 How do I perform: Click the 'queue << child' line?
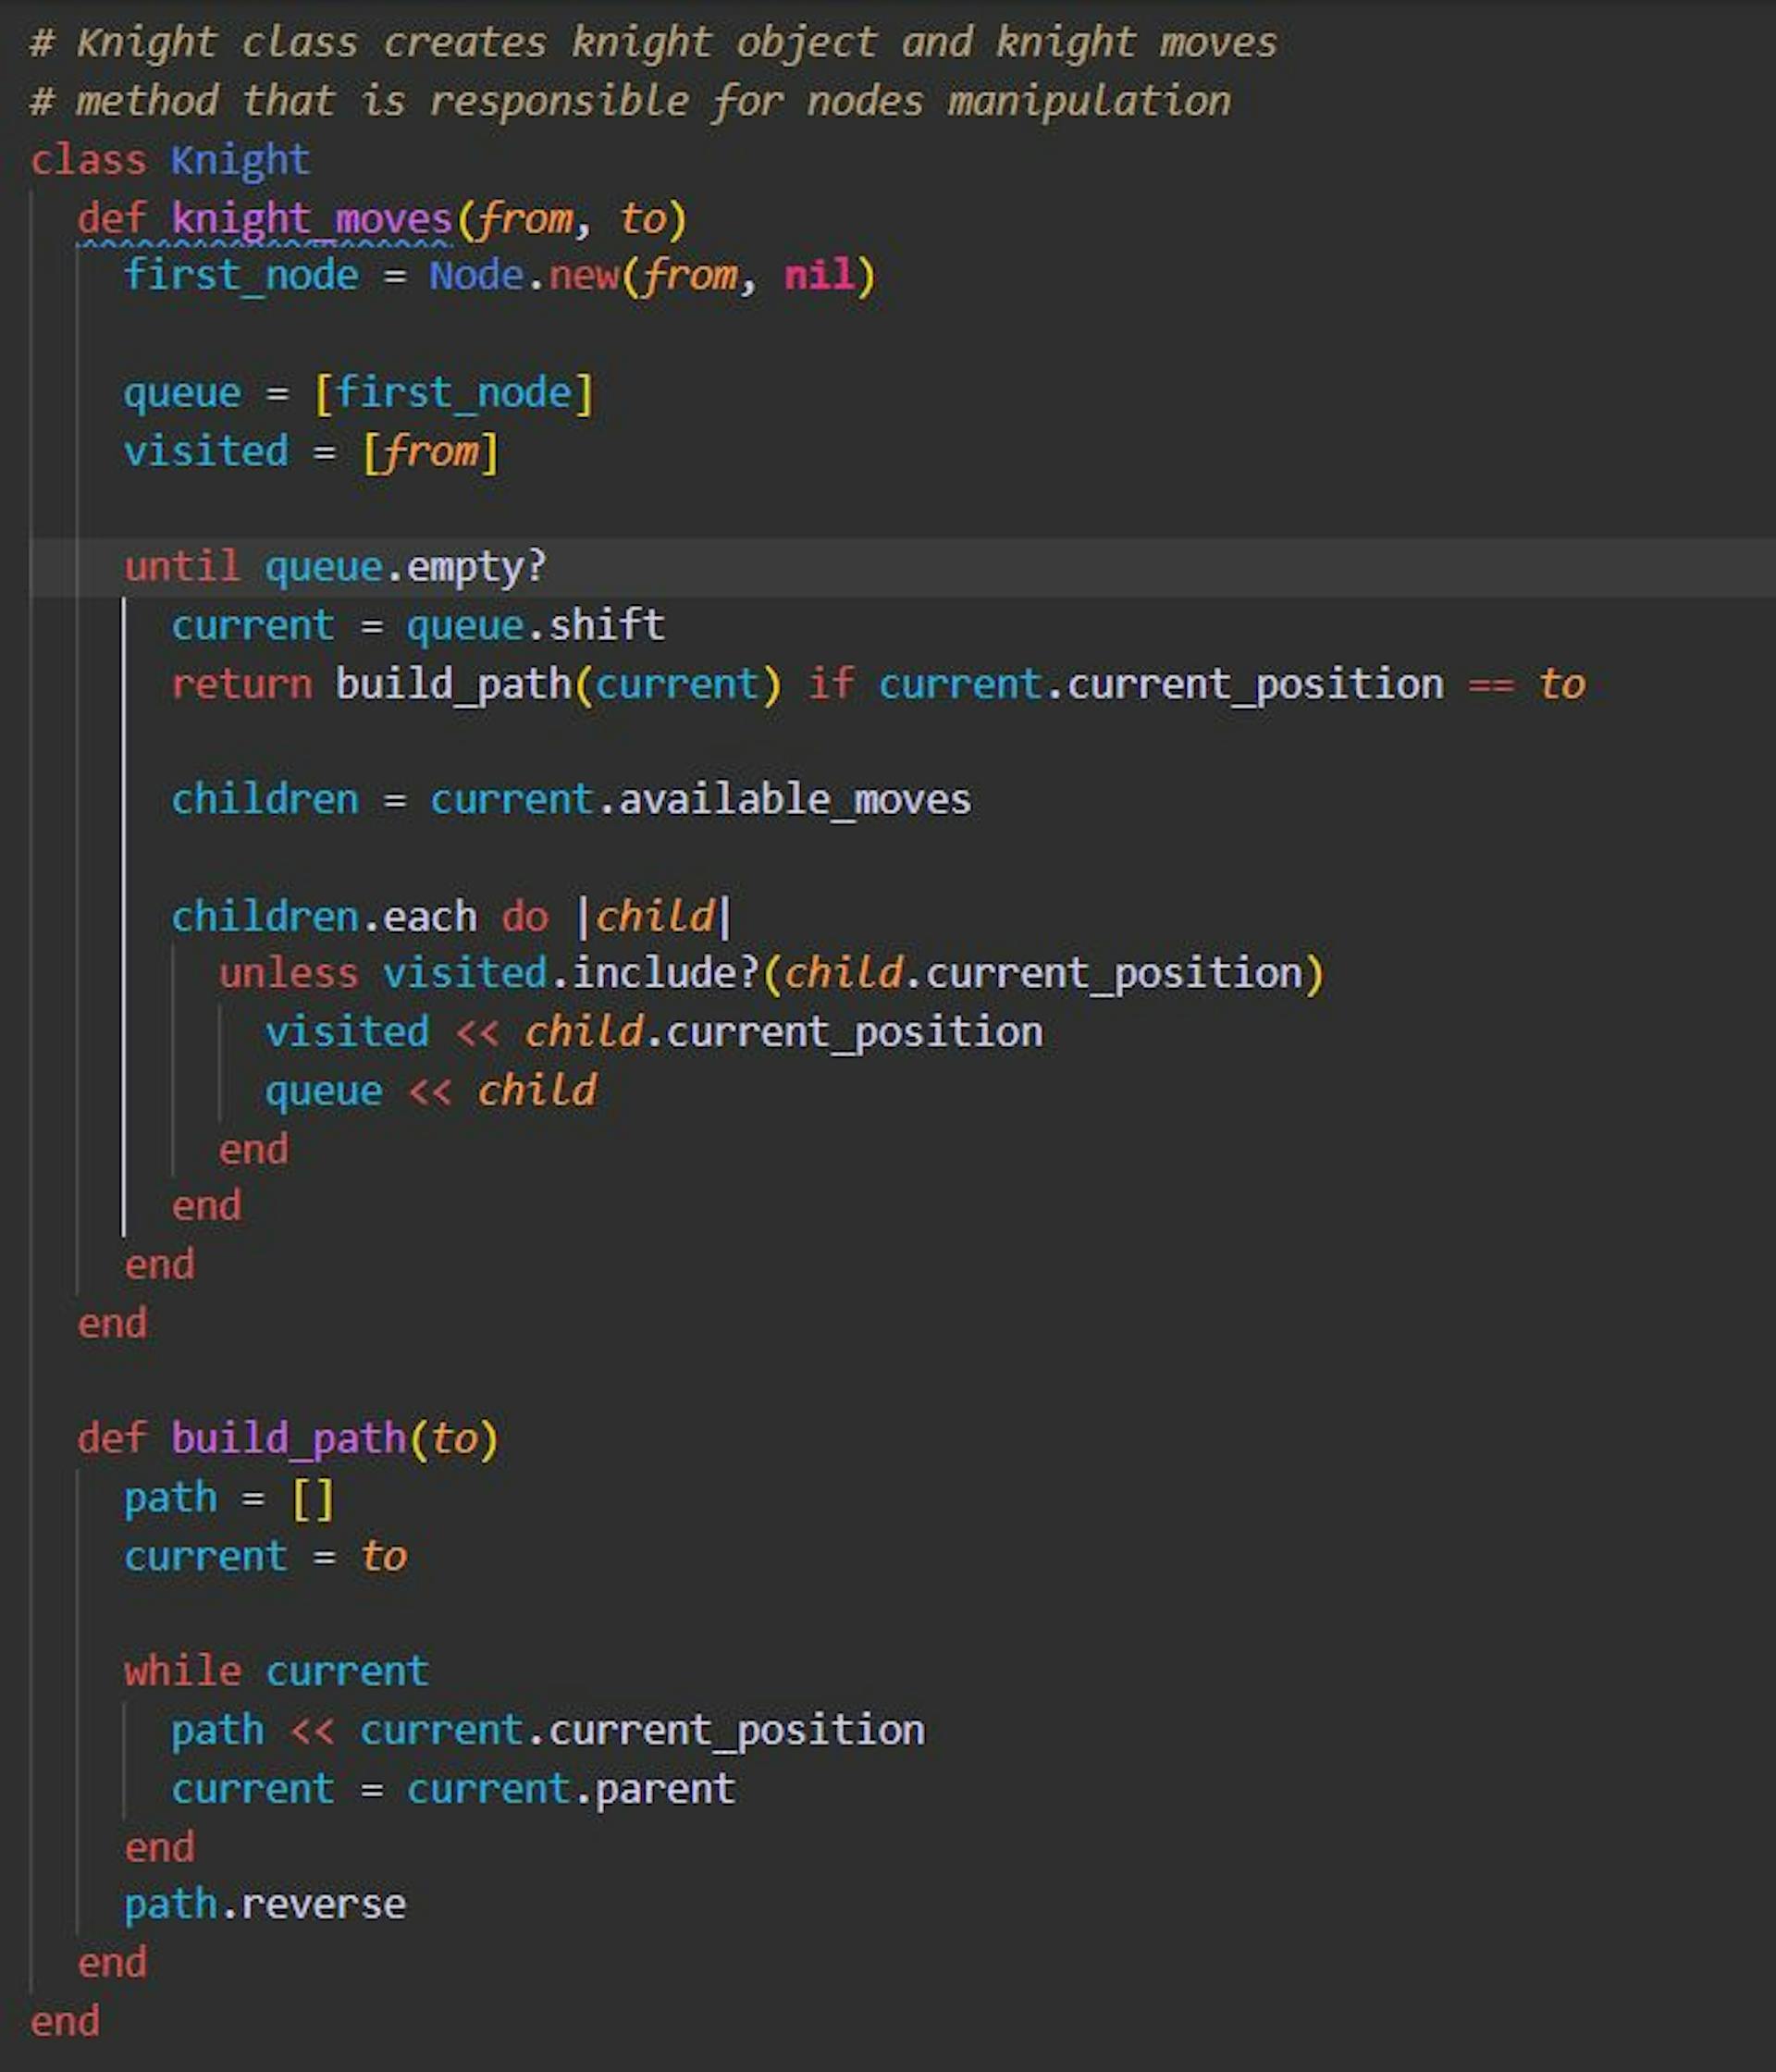pos(430,1091)
